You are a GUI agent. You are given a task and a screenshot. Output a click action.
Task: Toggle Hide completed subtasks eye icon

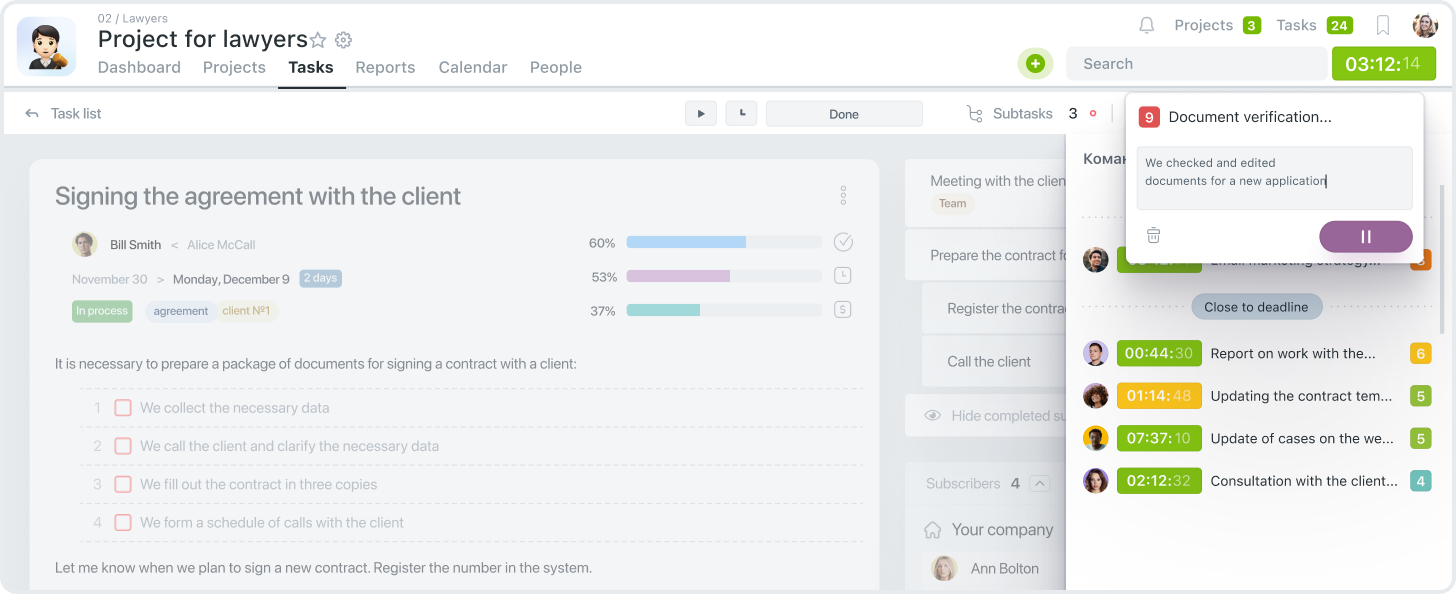932,416
